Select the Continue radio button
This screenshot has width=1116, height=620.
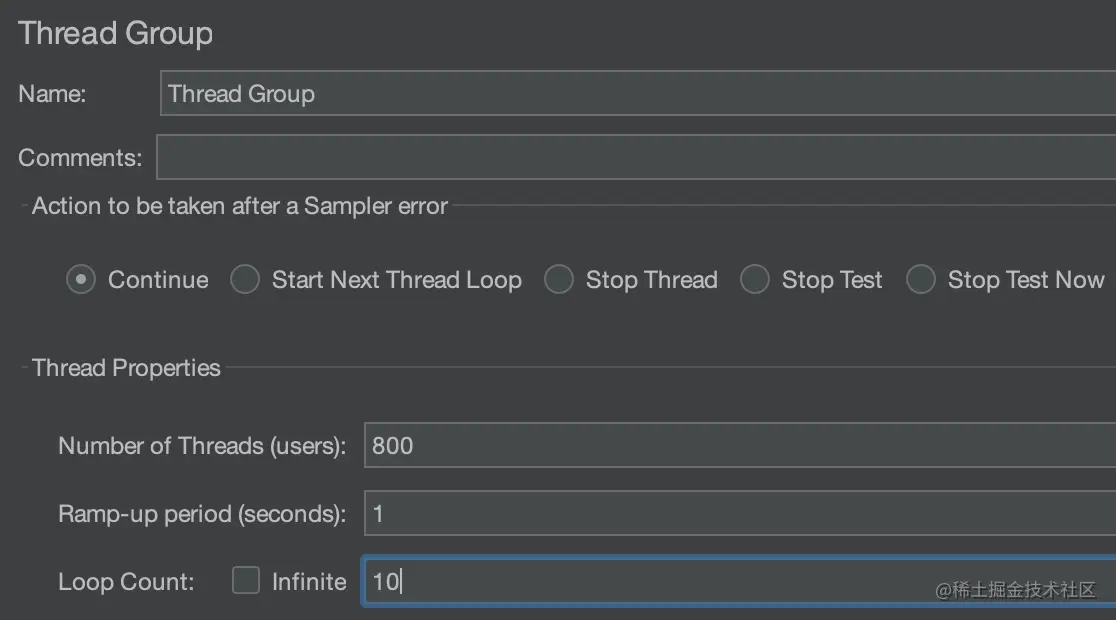[80, 279]
